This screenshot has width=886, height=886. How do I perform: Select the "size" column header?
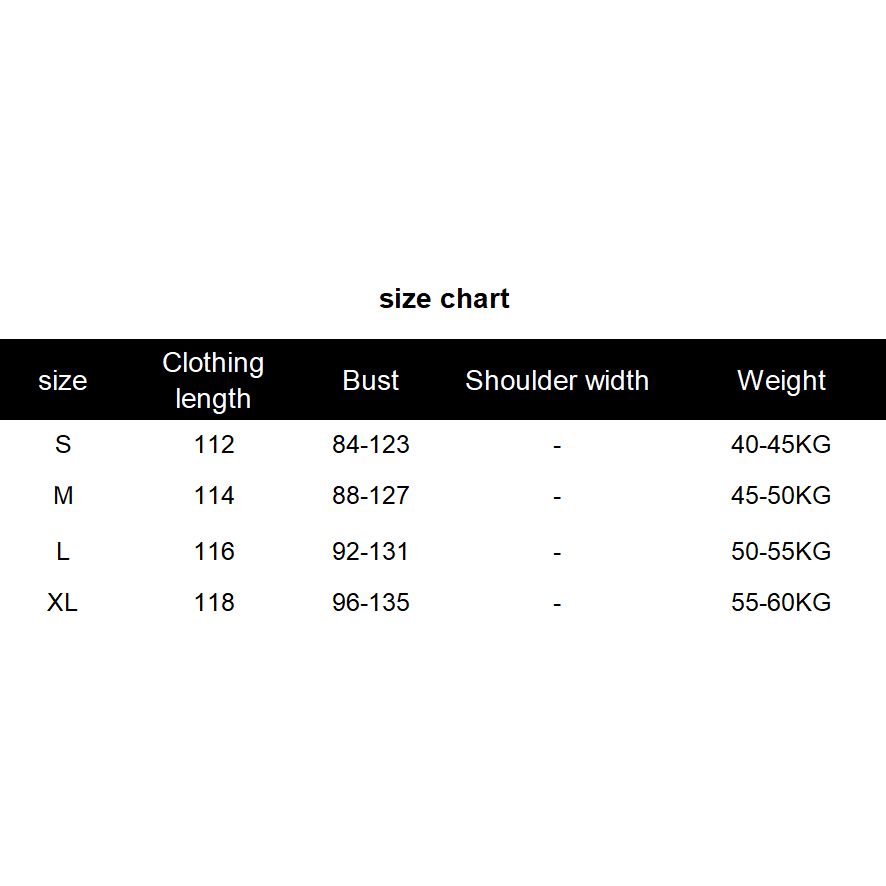coord(63,381)
